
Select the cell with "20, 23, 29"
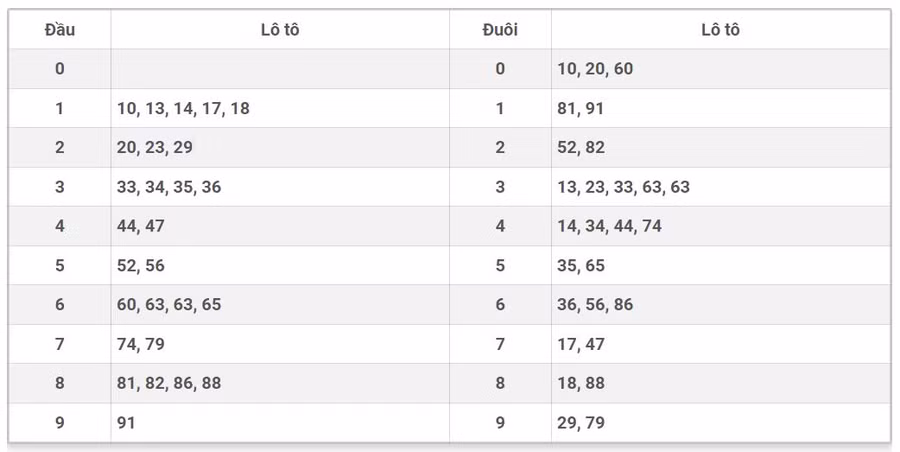pyautogui.click(x=155, y=147)
